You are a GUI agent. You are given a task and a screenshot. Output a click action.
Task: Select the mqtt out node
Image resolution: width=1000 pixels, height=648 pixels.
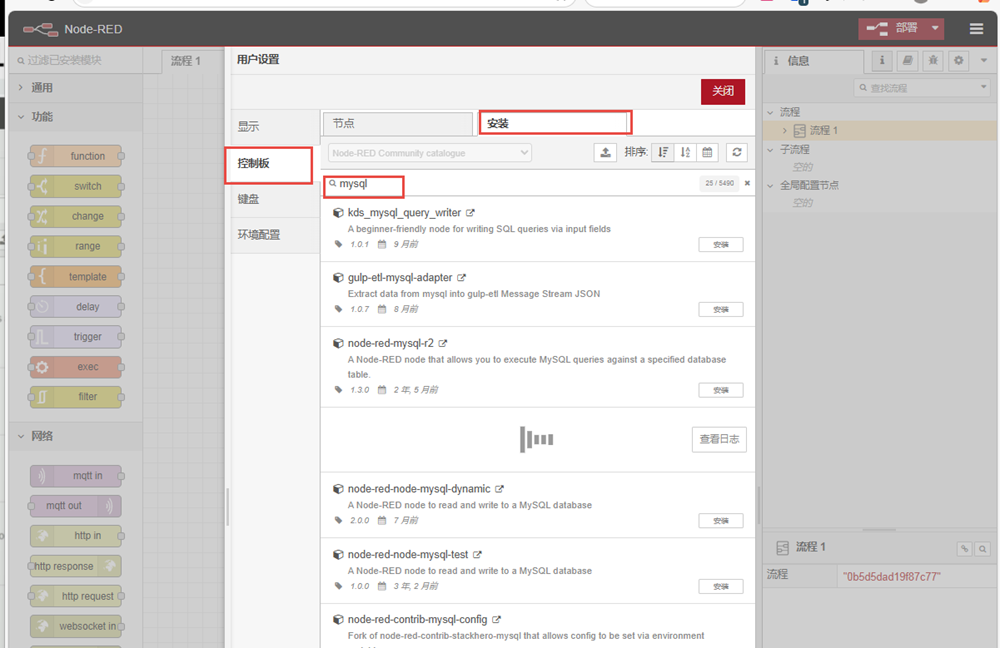click(x=76, y=506)
